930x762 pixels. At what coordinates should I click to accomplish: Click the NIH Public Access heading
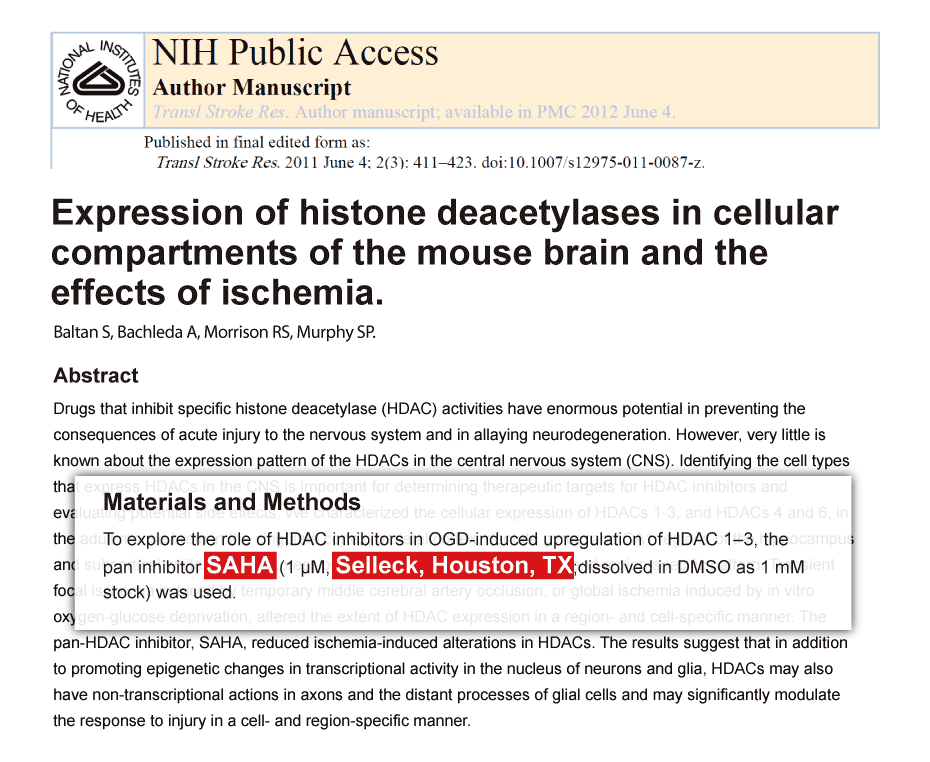(295, 53)
